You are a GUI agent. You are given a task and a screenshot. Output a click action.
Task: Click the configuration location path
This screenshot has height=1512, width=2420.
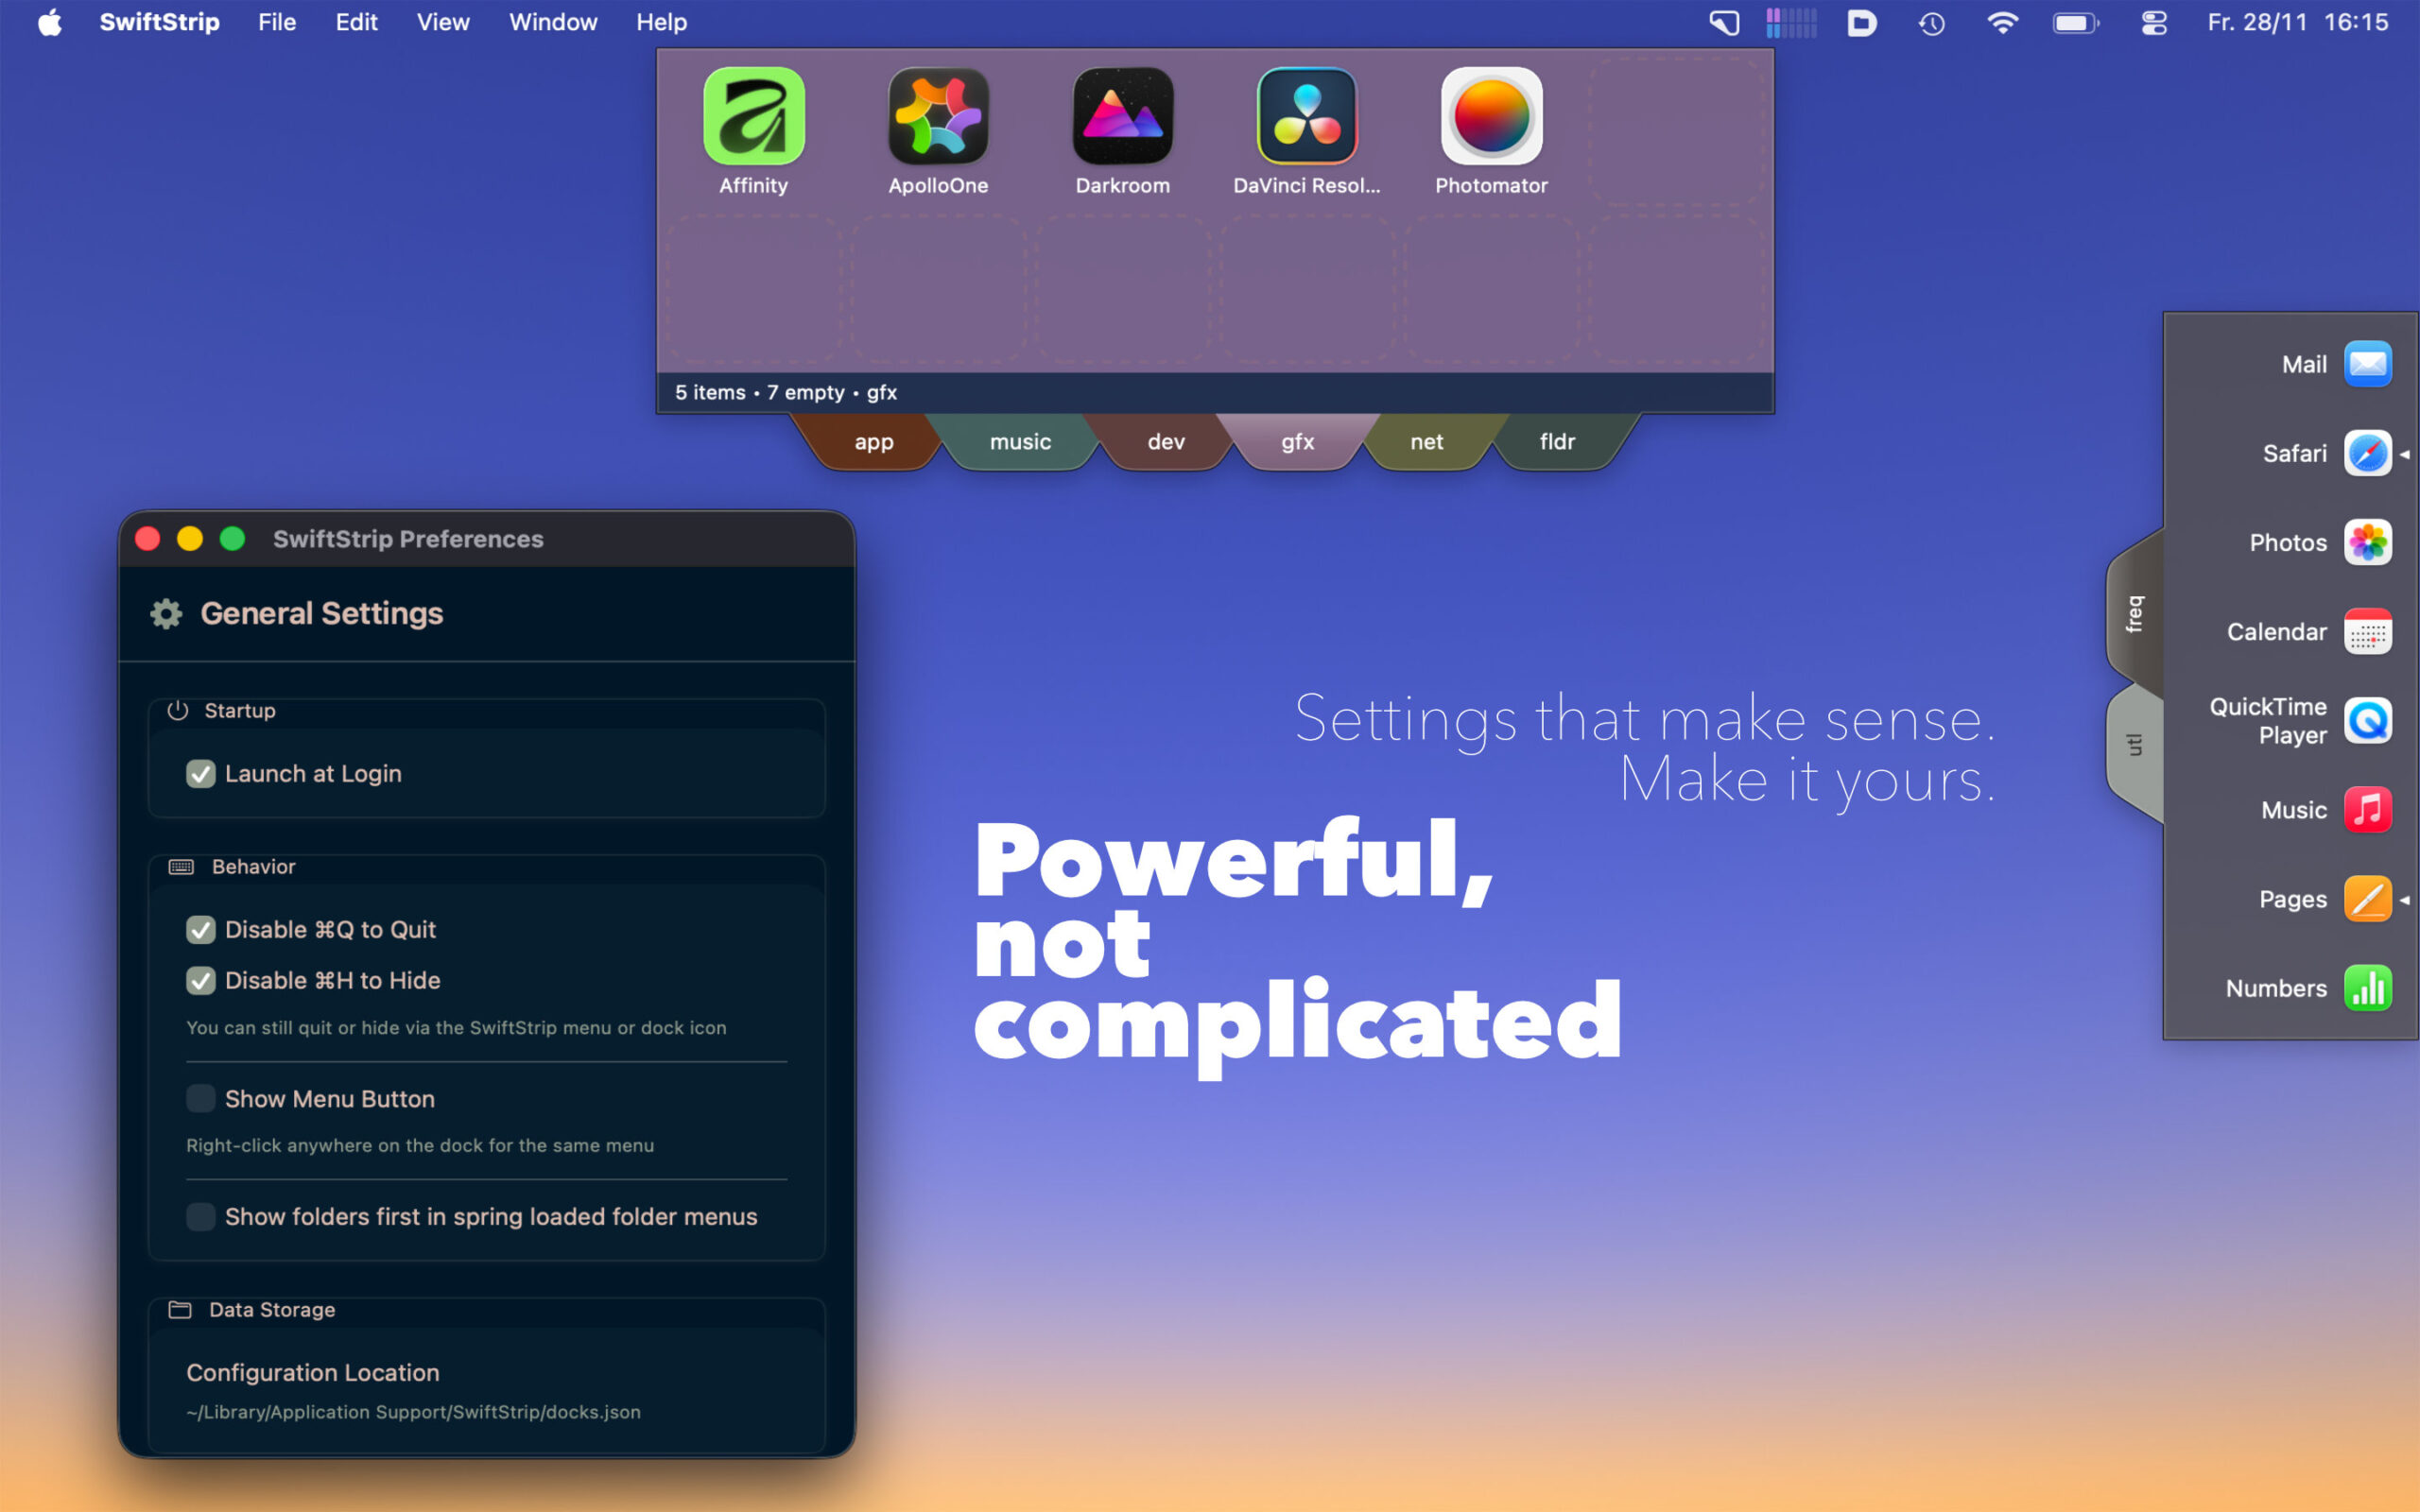tap(413, 1412)
